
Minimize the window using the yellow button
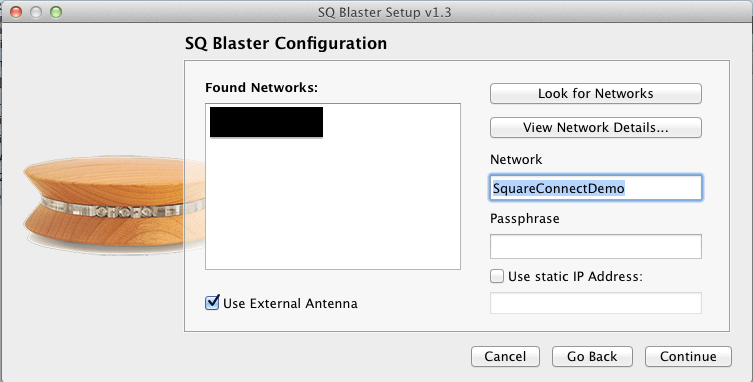[x=36, y=12]
